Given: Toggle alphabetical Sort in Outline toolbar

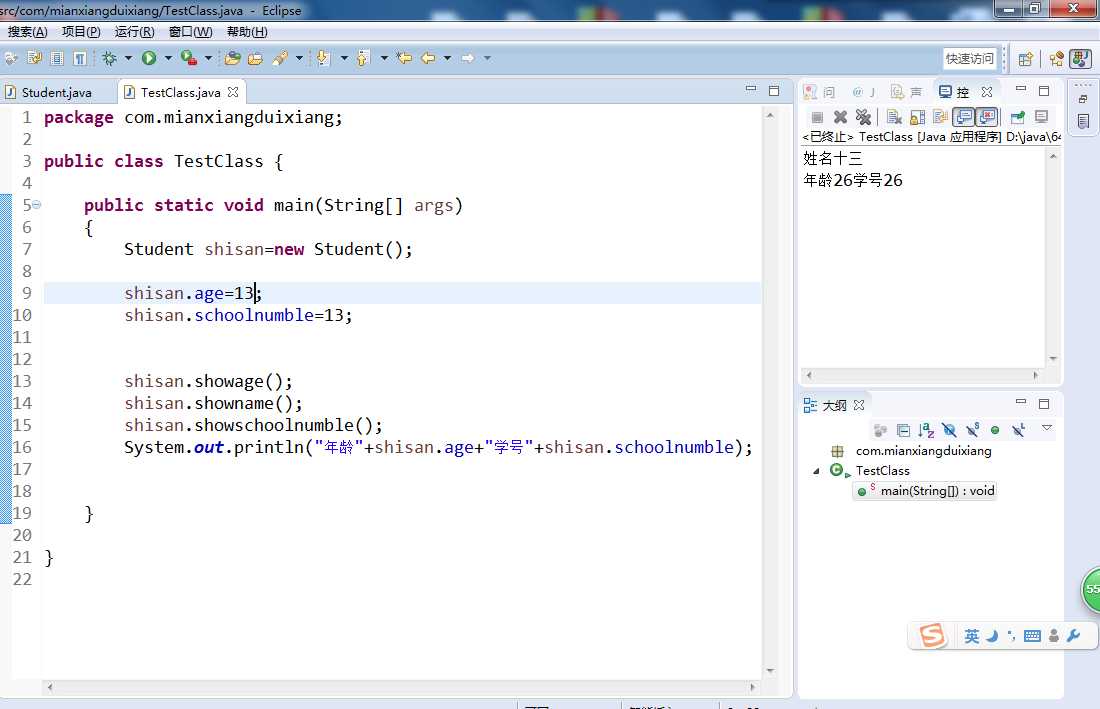Looking at the screenshot, I should tap(926, 430).
